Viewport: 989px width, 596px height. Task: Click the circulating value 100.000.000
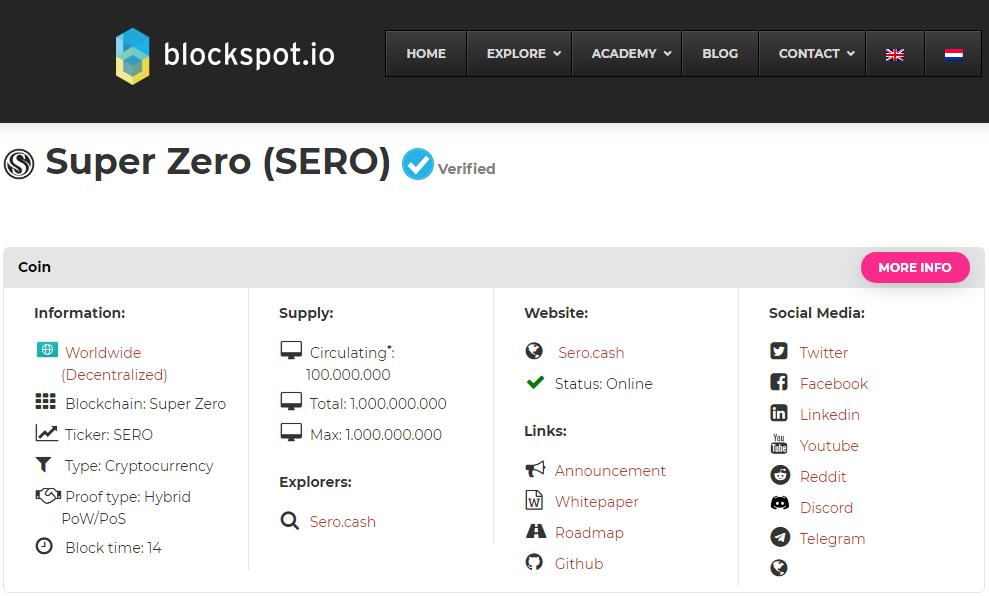coord(348,375)
